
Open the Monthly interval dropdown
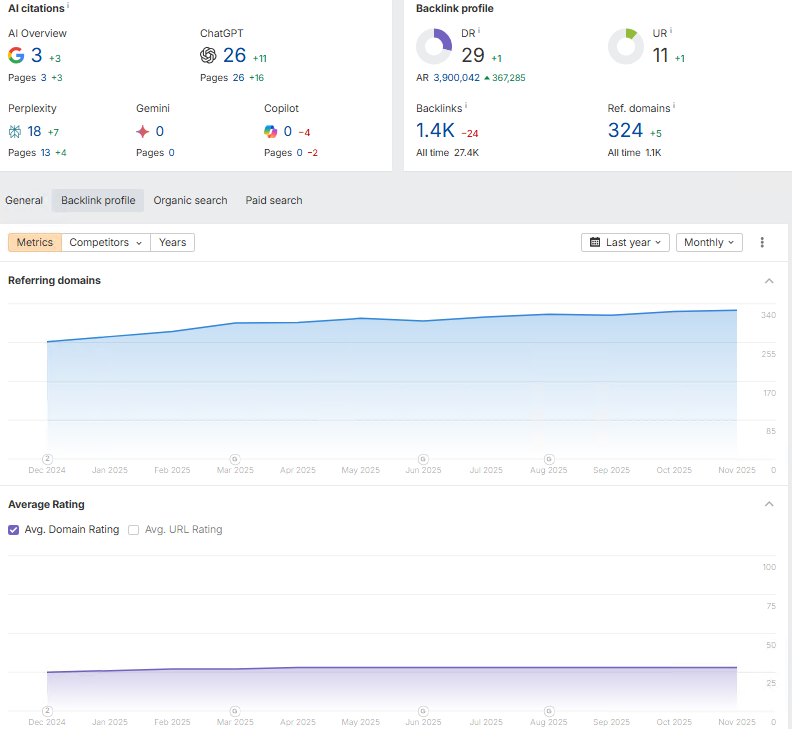point(709,242)
